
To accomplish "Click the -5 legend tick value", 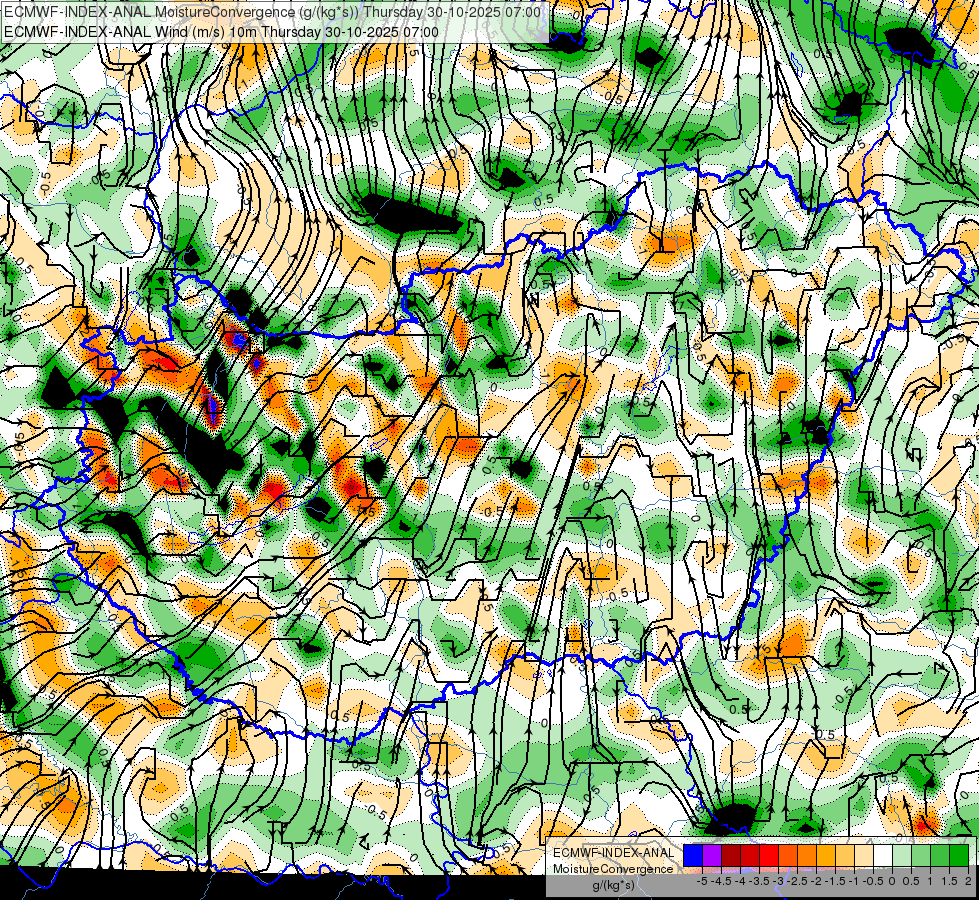I will point(702,881).
